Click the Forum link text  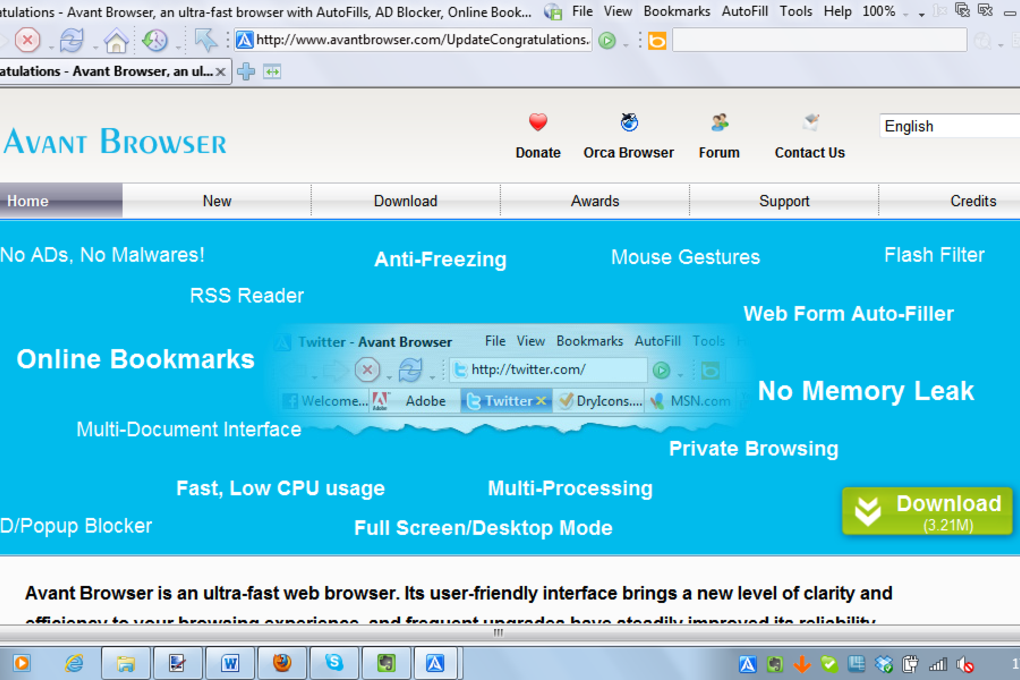[x=719, y=153]
